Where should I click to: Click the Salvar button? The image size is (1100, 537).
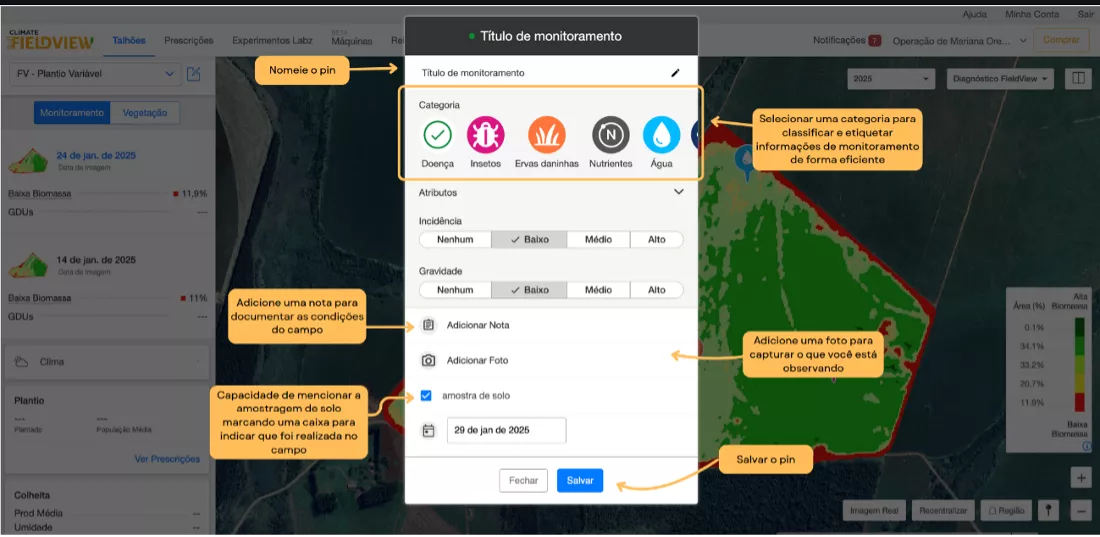point(580,481)
